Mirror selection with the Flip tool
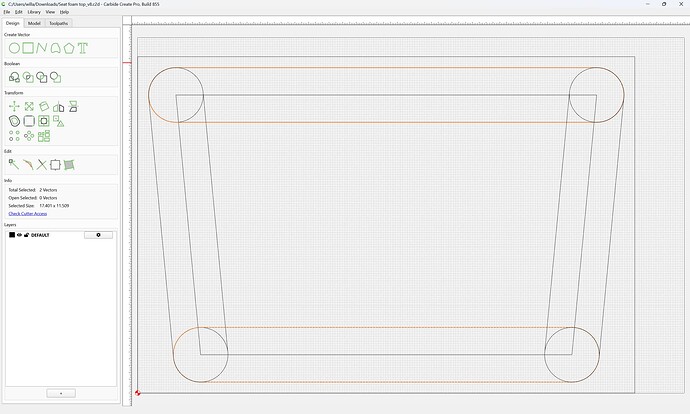The image size is (690, 414). [59, 106]
